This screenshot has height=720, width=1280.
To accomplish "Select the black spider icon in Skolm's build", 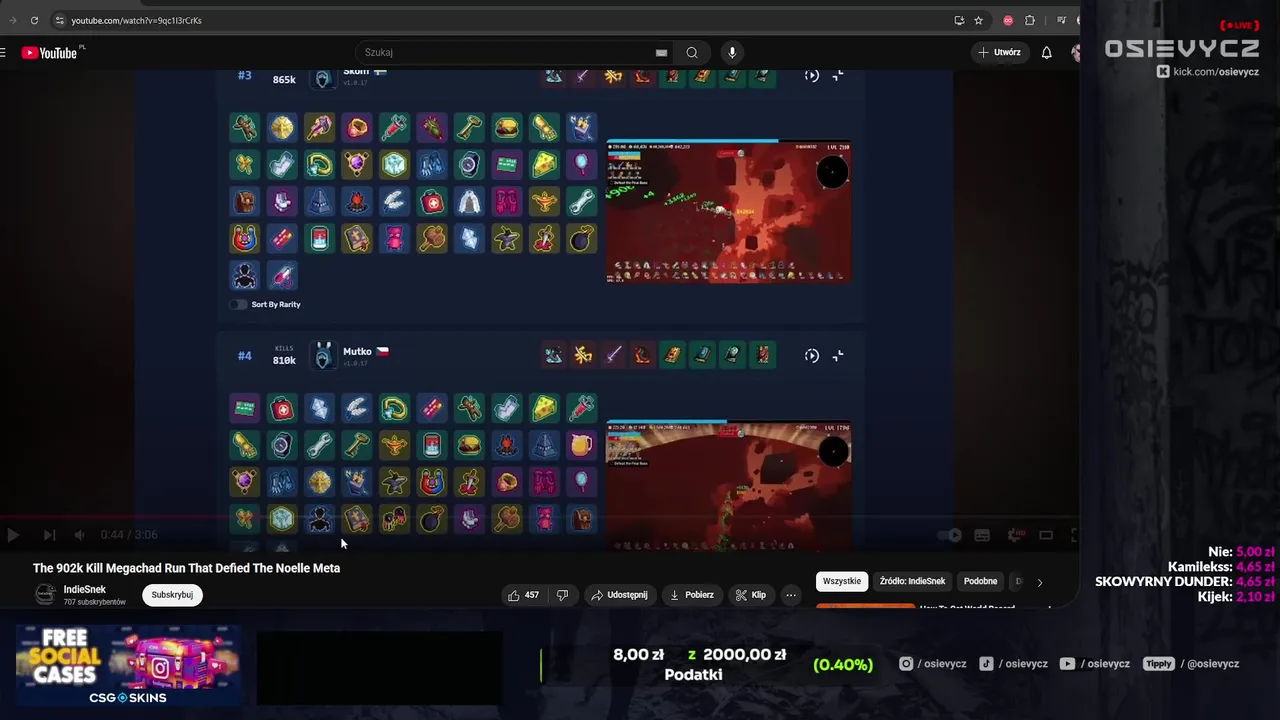I will [244, 275].
